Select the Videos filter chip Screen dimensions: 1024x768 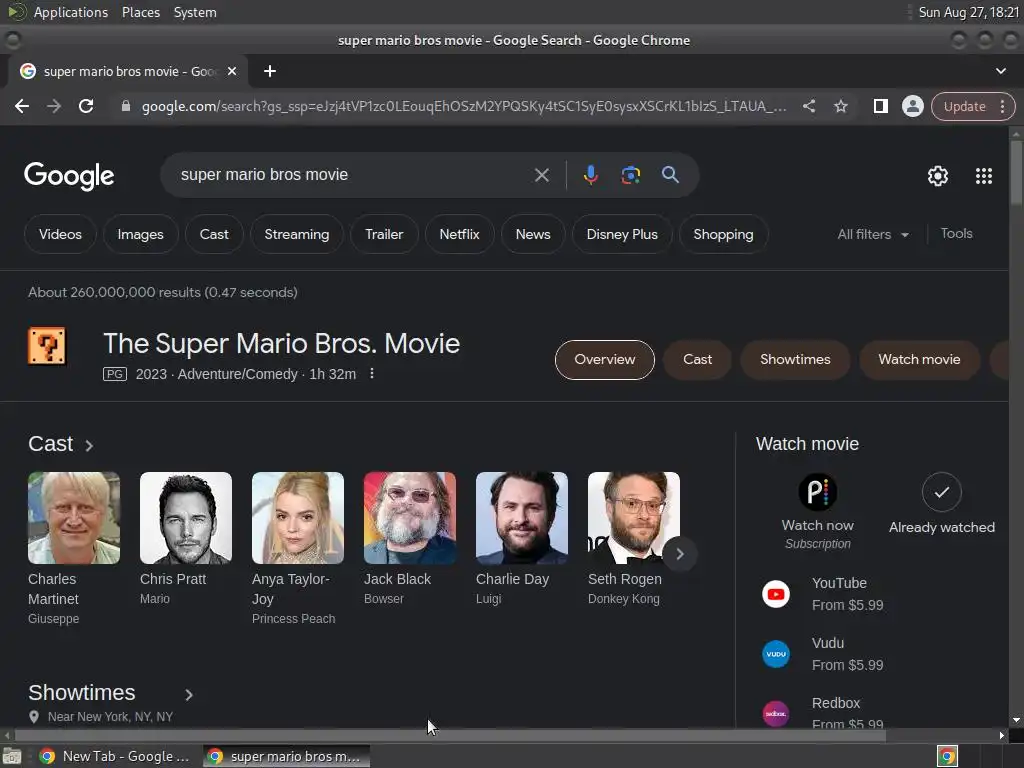click(x=60, y=234)
